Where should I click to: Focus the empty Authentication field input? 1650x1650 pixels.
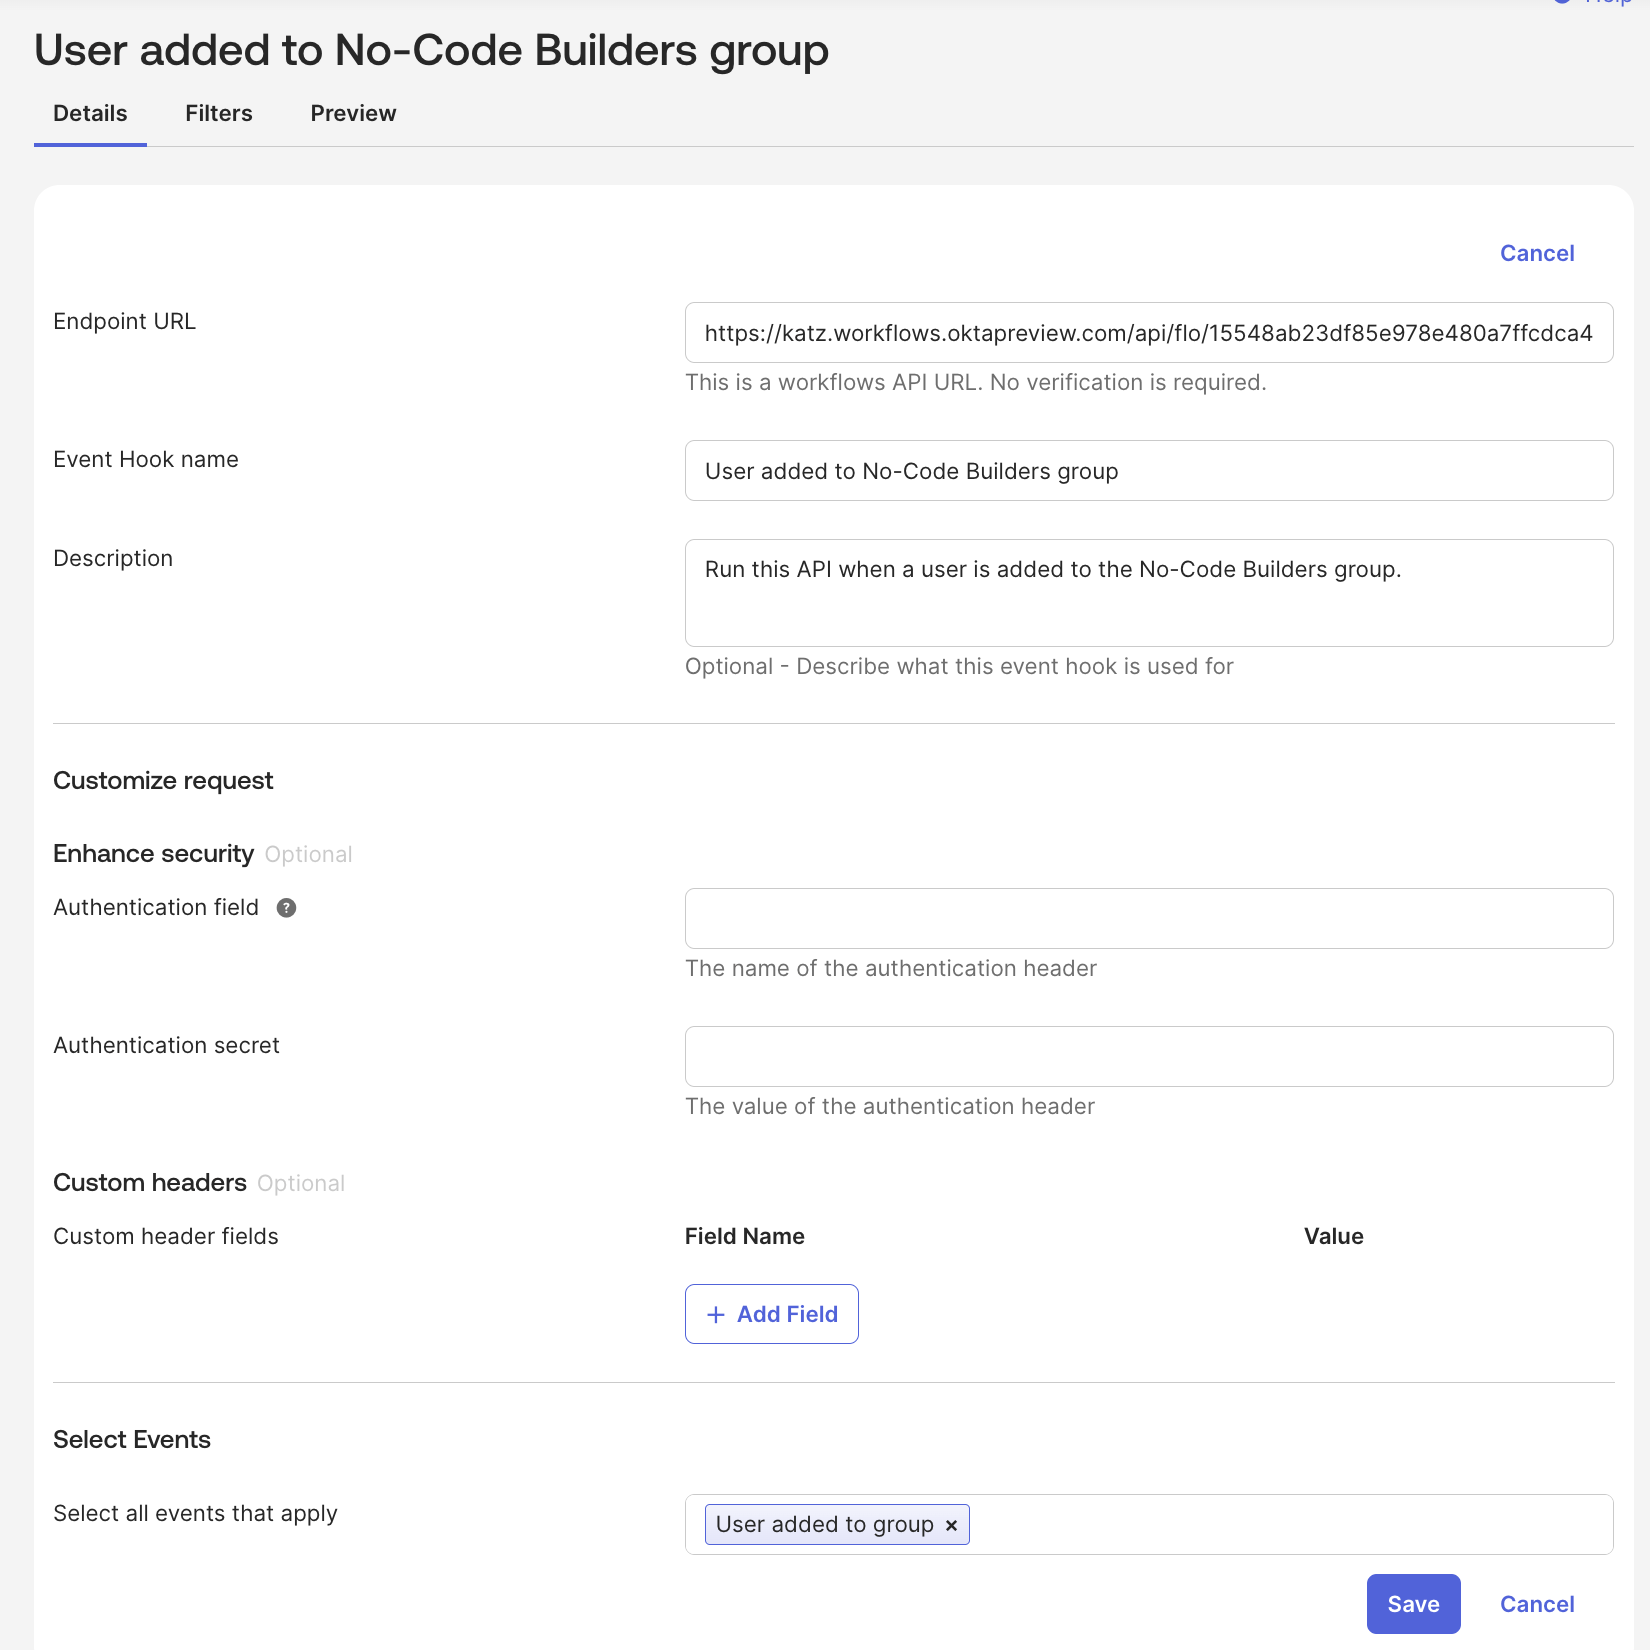click(1148, 918)
